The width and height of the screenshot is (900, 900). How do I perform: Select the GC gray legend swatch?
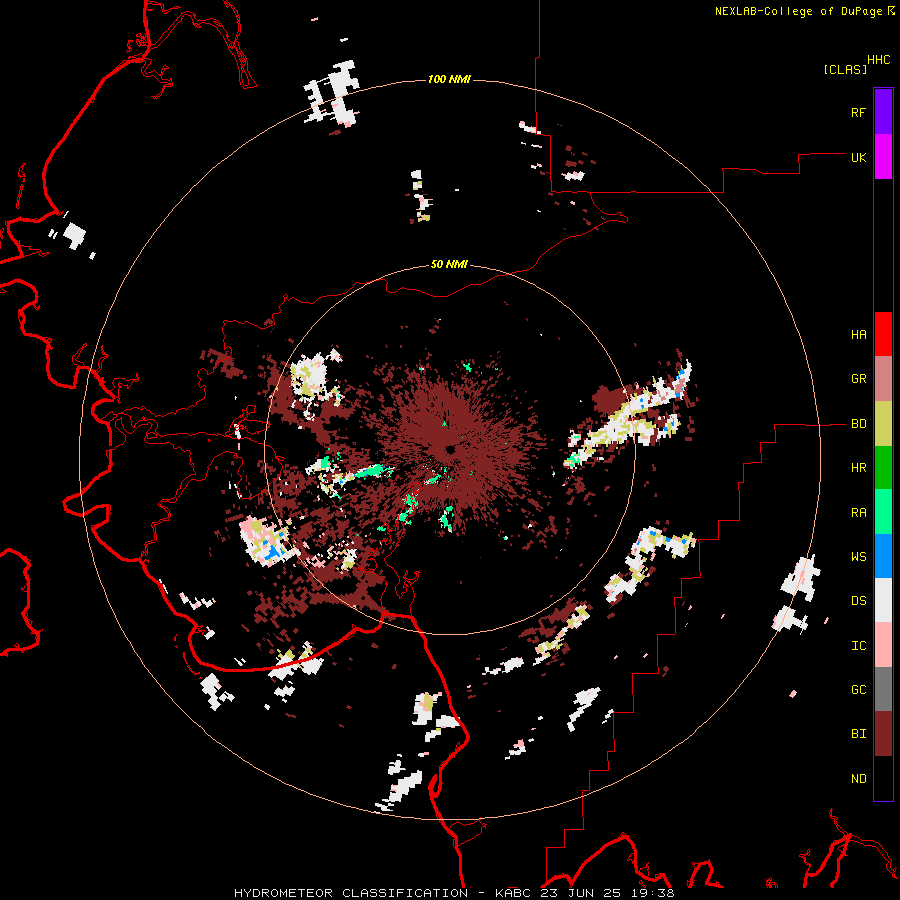[x=883, y=689]
